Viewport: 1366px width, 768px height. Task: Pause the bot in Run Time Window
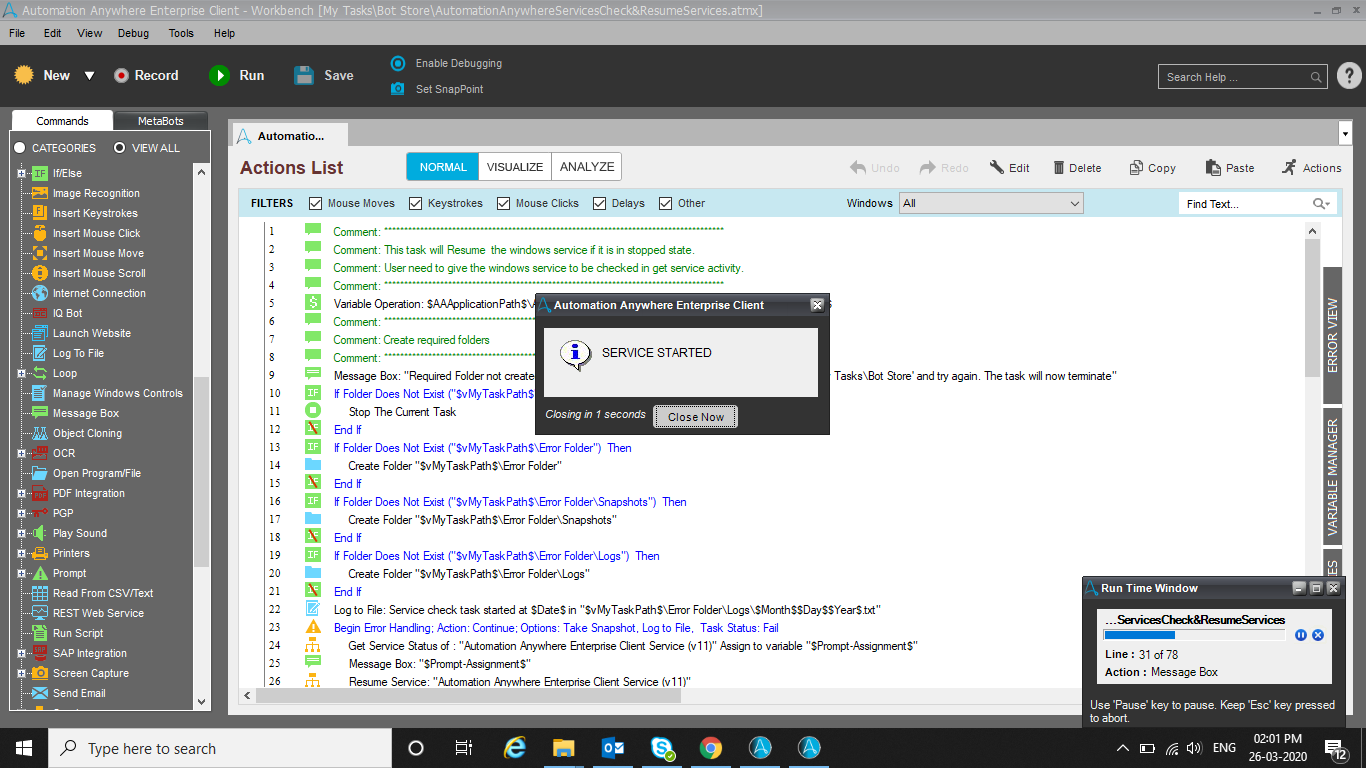[1301, 635]
